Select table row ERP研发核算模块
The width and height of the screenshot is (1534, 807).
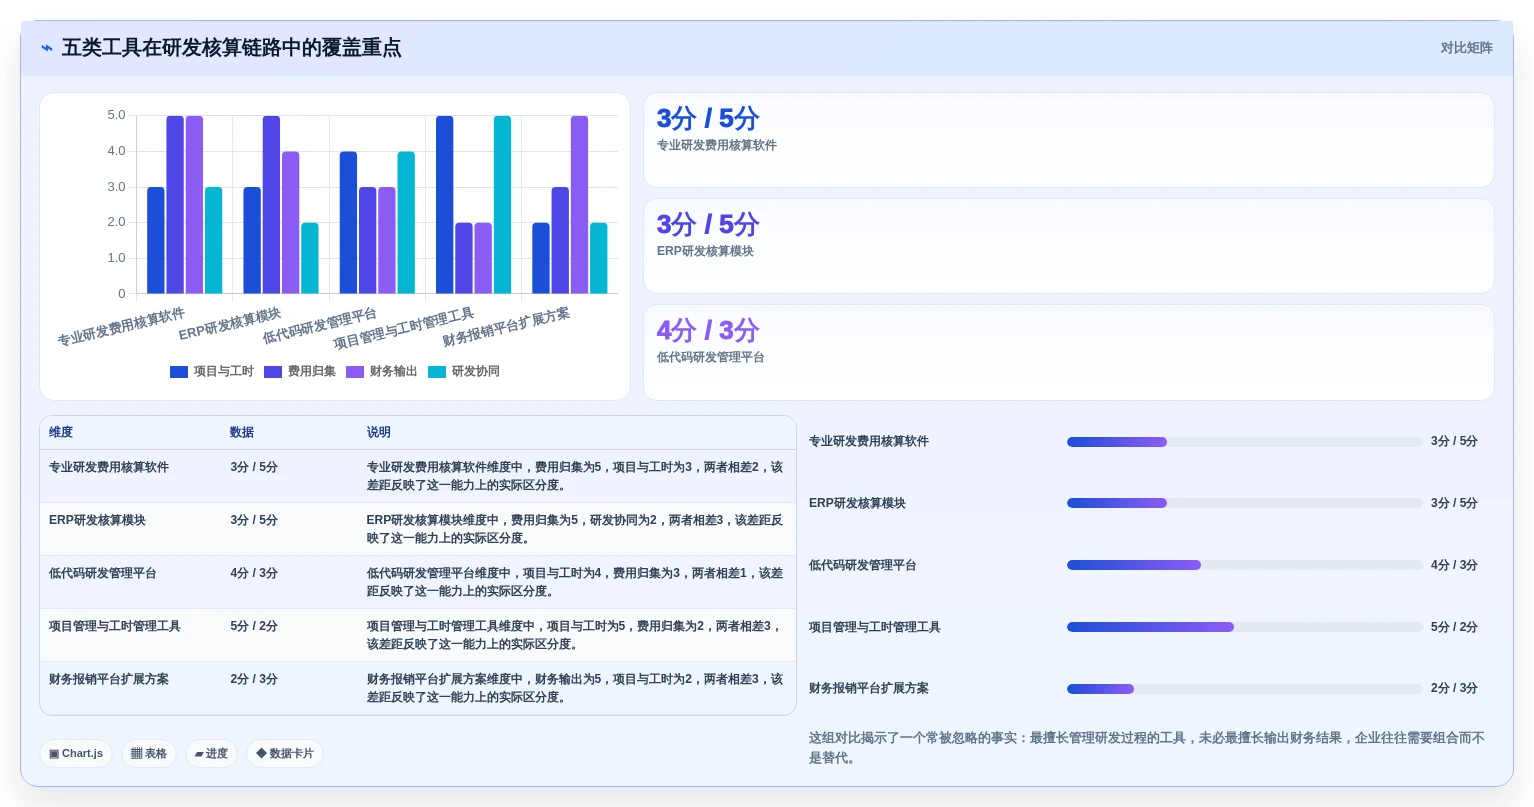418,529
